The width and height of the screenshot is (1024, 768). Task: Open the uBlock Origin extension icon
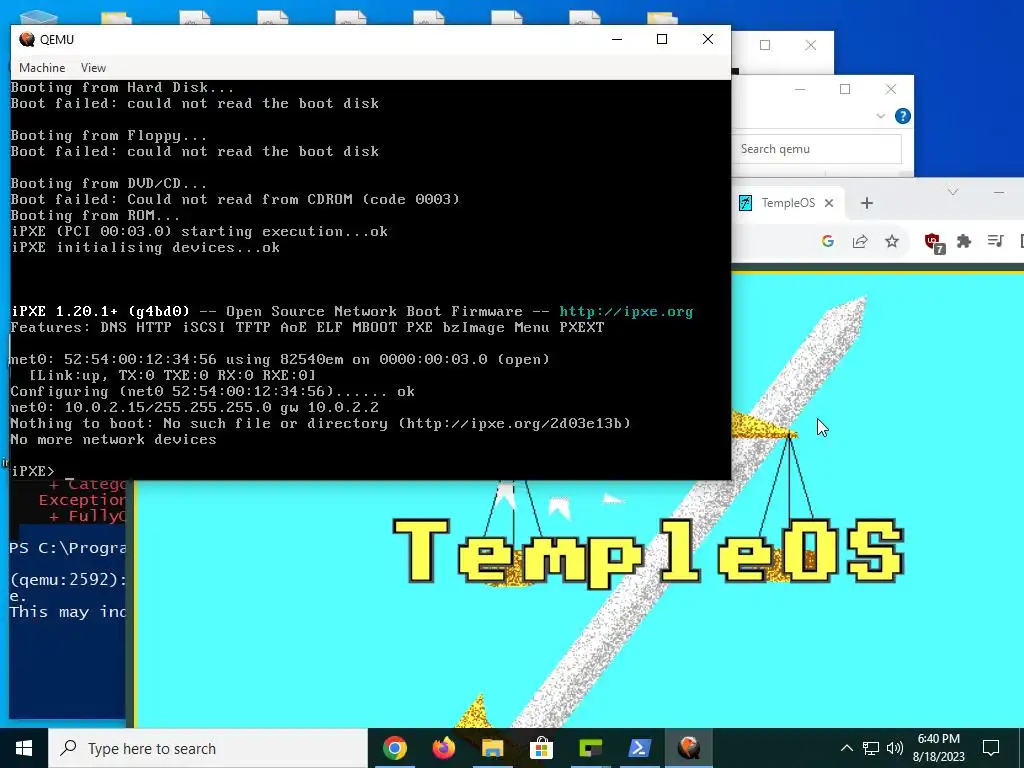tap(935, 243)
